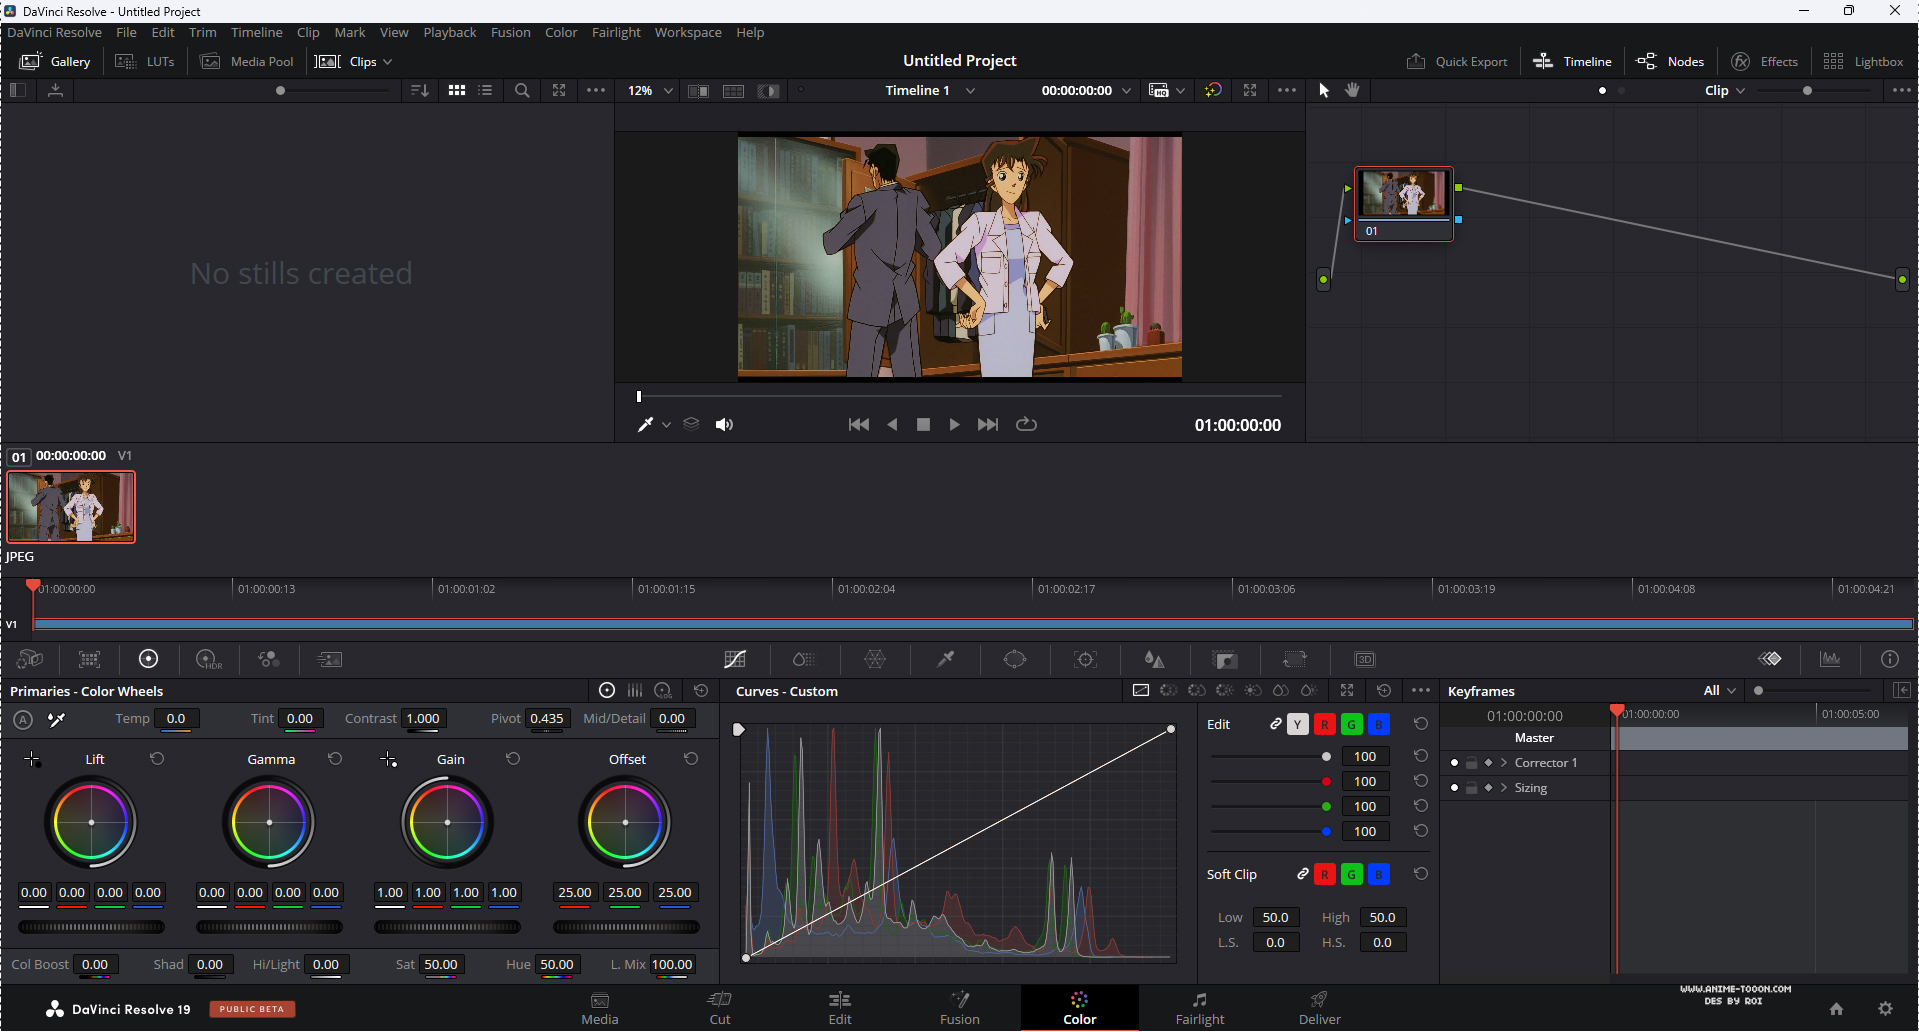Screen dimensions: 1919x1032
Task: Click the Quick Export button
Action: [1457, 61]
